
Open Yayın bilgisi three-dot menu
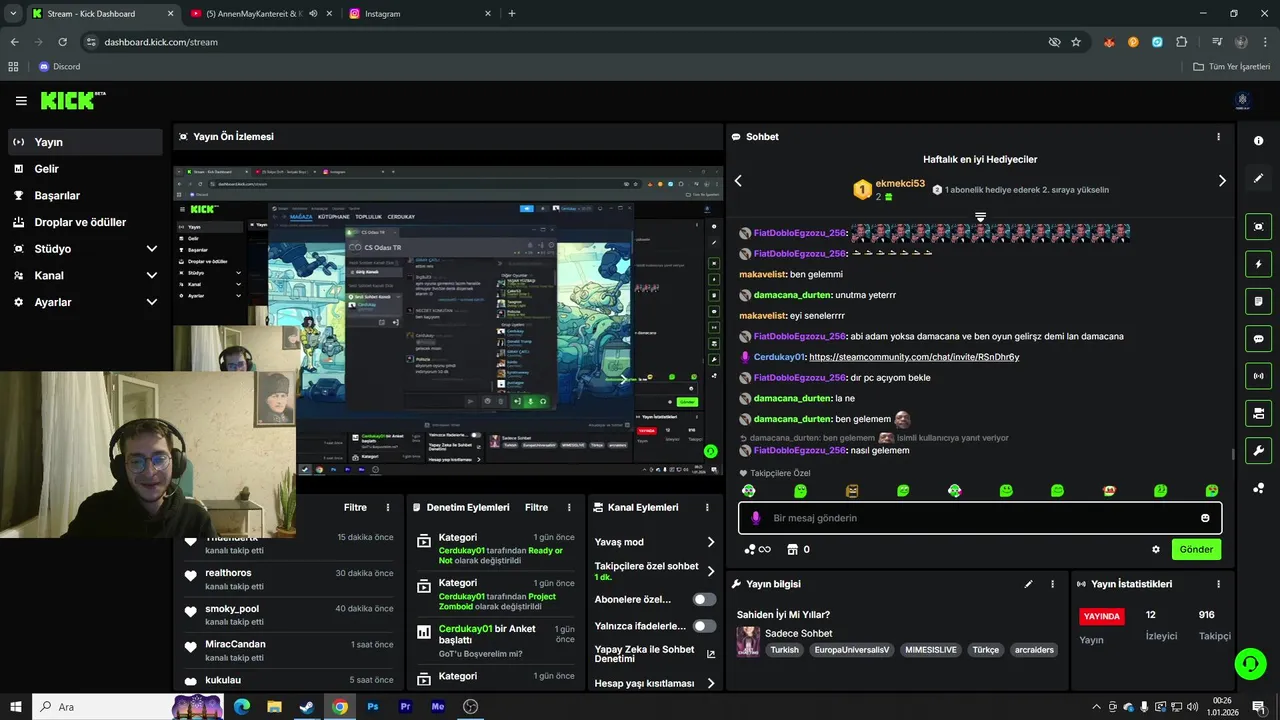[x=1052, y=584]
